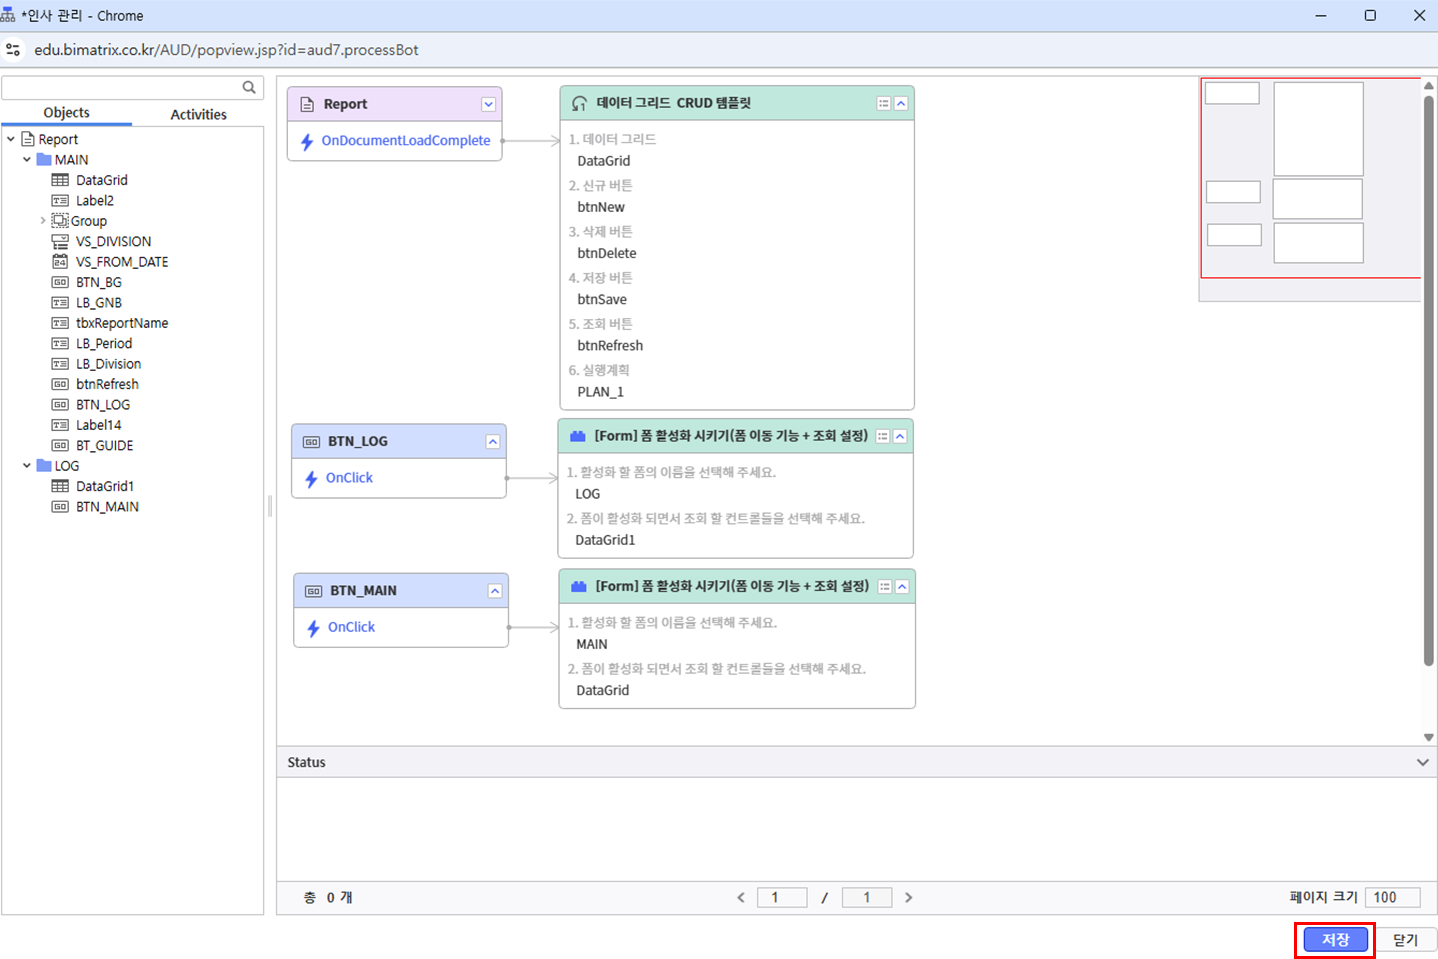
Task: Collapse the BTN_MAIN event node
Action: pyautogui.click(x=494, y=591)
